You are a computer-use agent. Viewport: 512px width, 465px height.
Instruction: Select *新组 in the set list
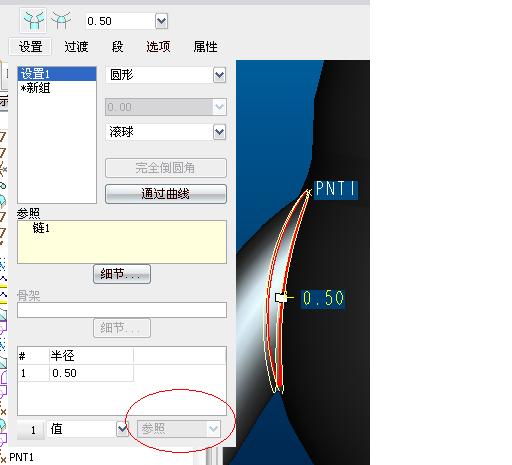coord(57,88)
